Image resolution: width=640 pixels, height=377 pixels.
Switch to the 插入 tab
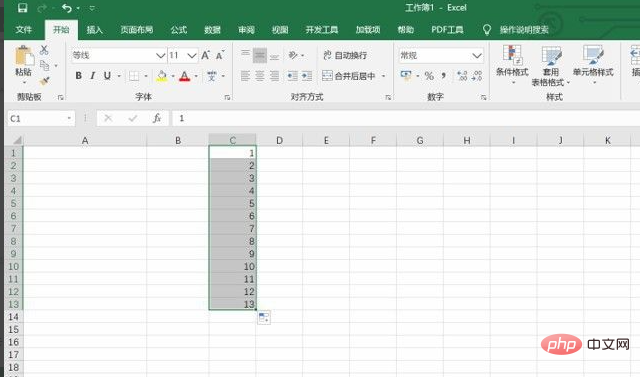[94, 29]
